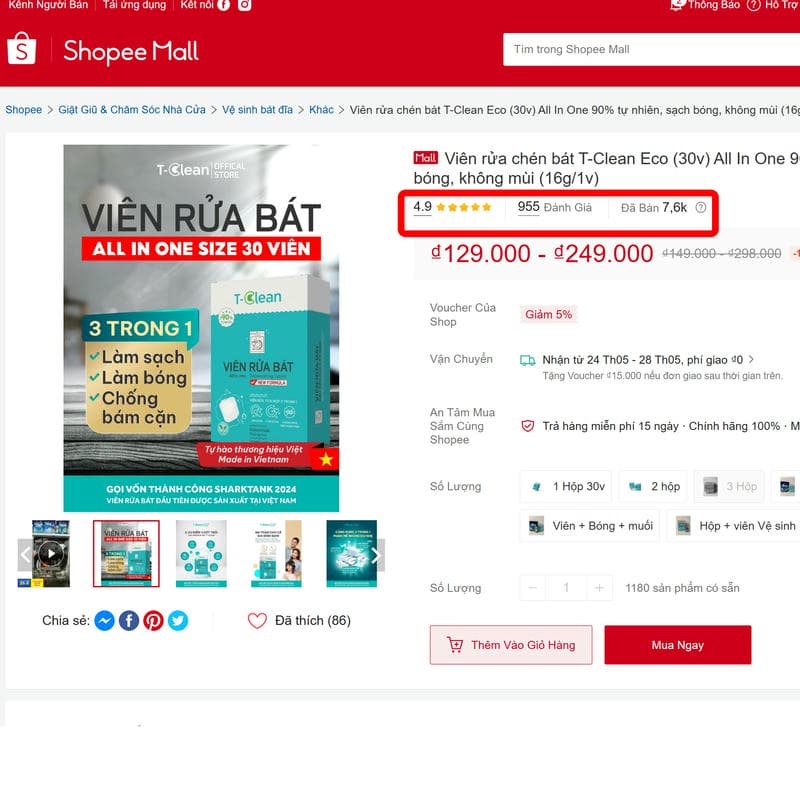
Task: Click the Mua Ngay button
Action: [678, 645]
